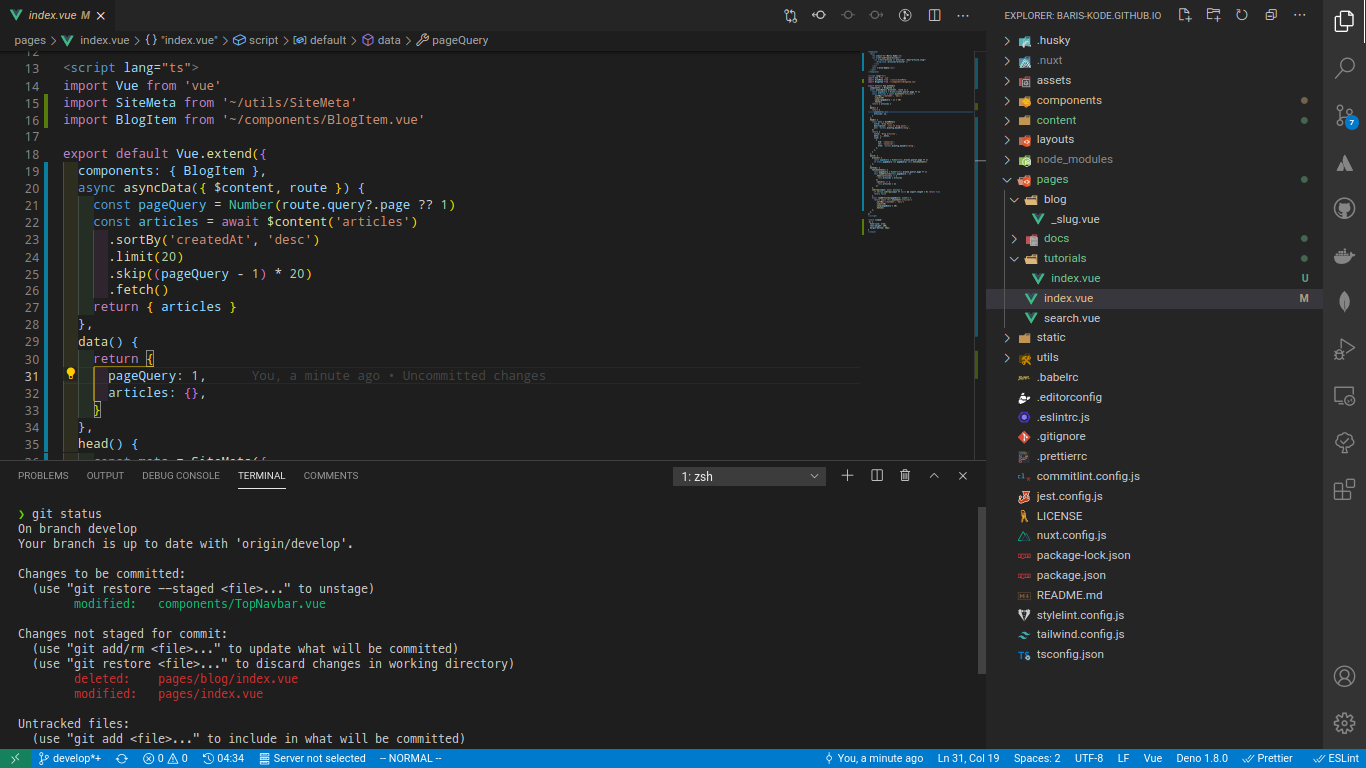Click the 'pageQuery' breadcrumb item
Image resolution: width=1366 pixels, height=768 pixels.
click(x=452, y=40)
